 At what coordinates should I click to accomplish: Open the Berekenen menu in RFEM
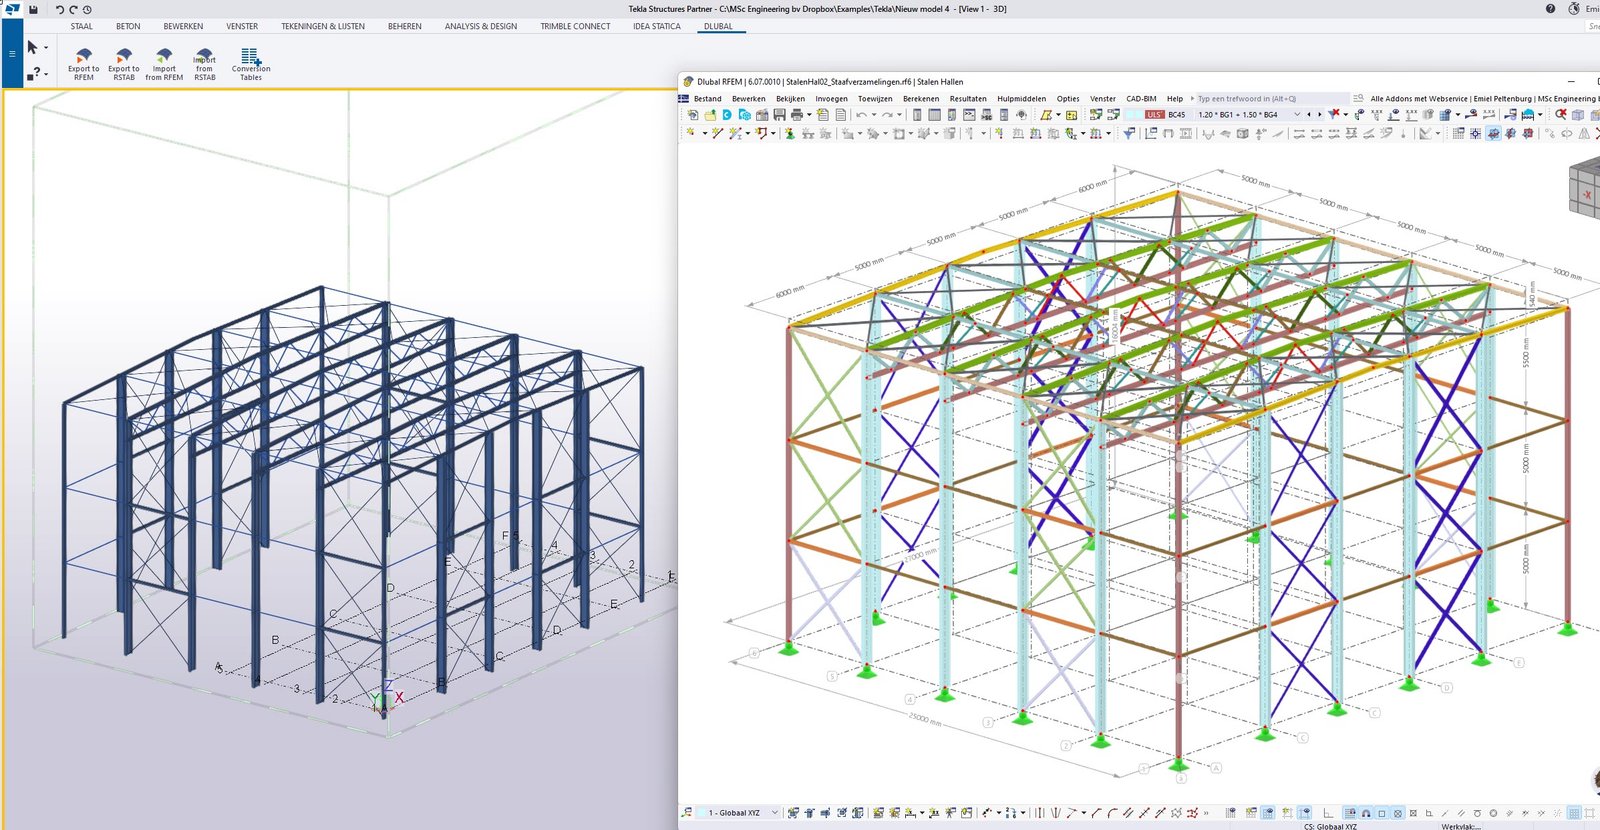click(920, 99)
